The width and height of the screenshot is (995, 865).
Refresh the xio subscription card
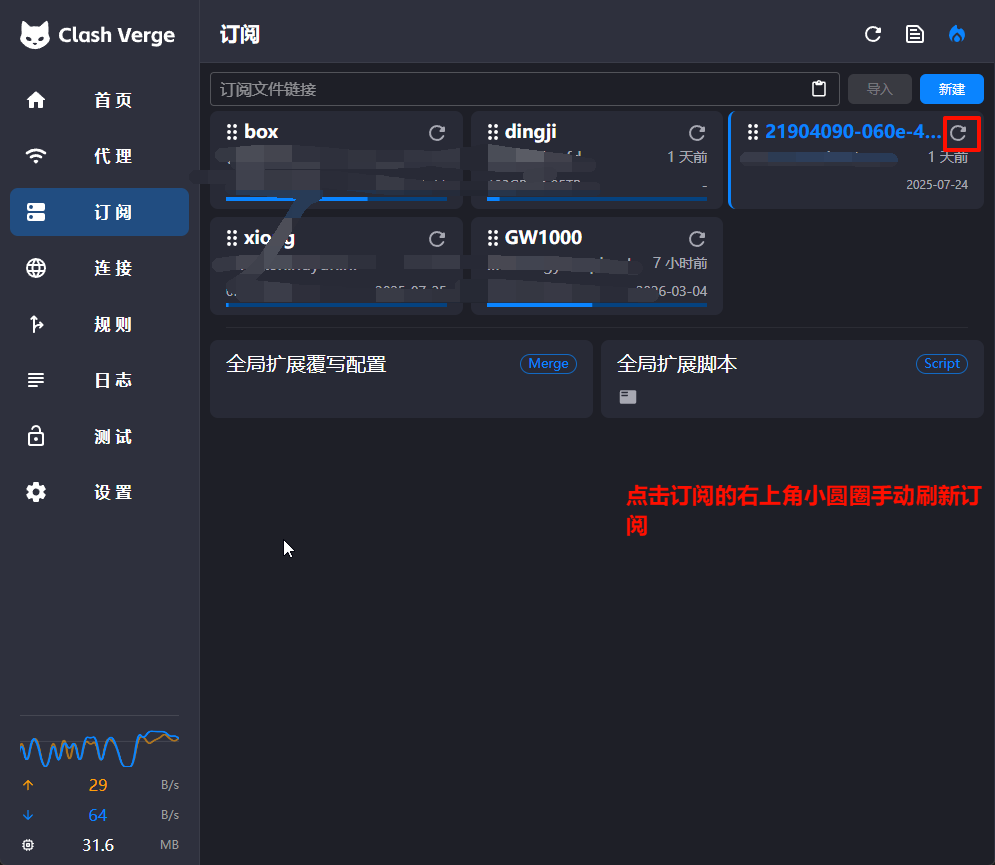point(437,239)
